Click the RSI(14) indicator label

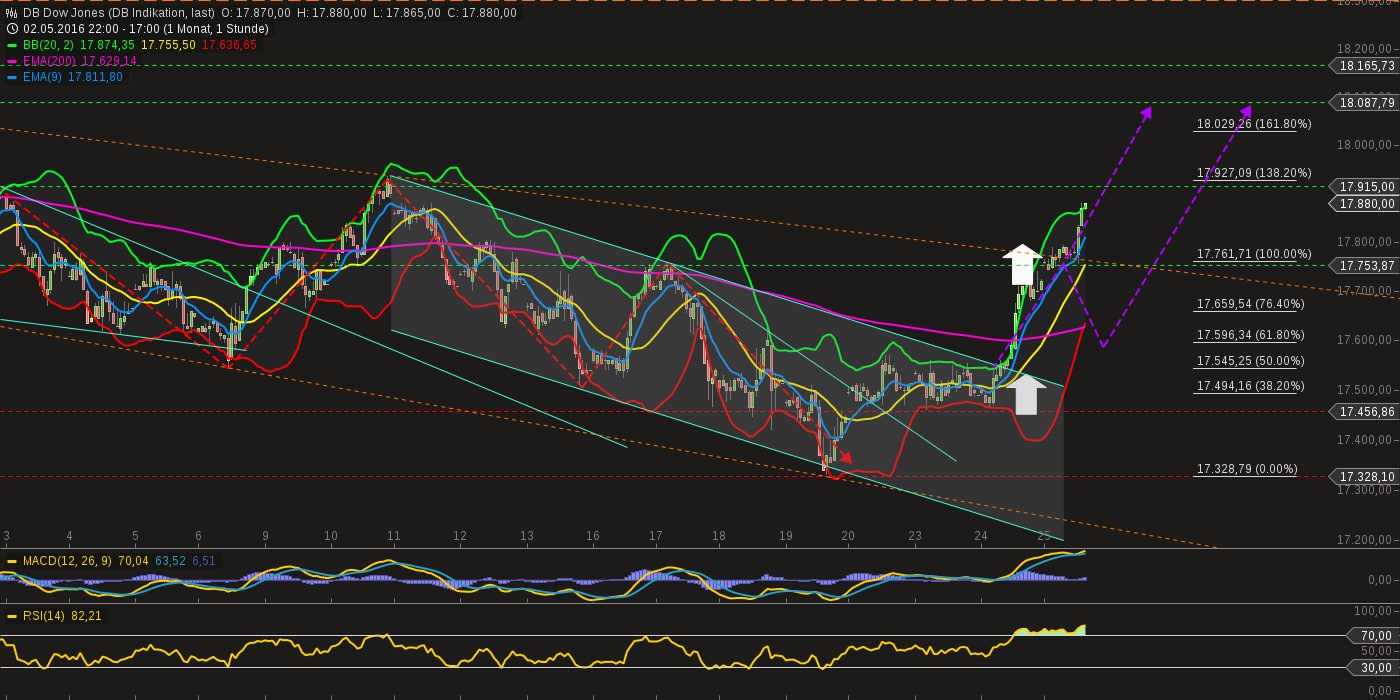[44, 616]
